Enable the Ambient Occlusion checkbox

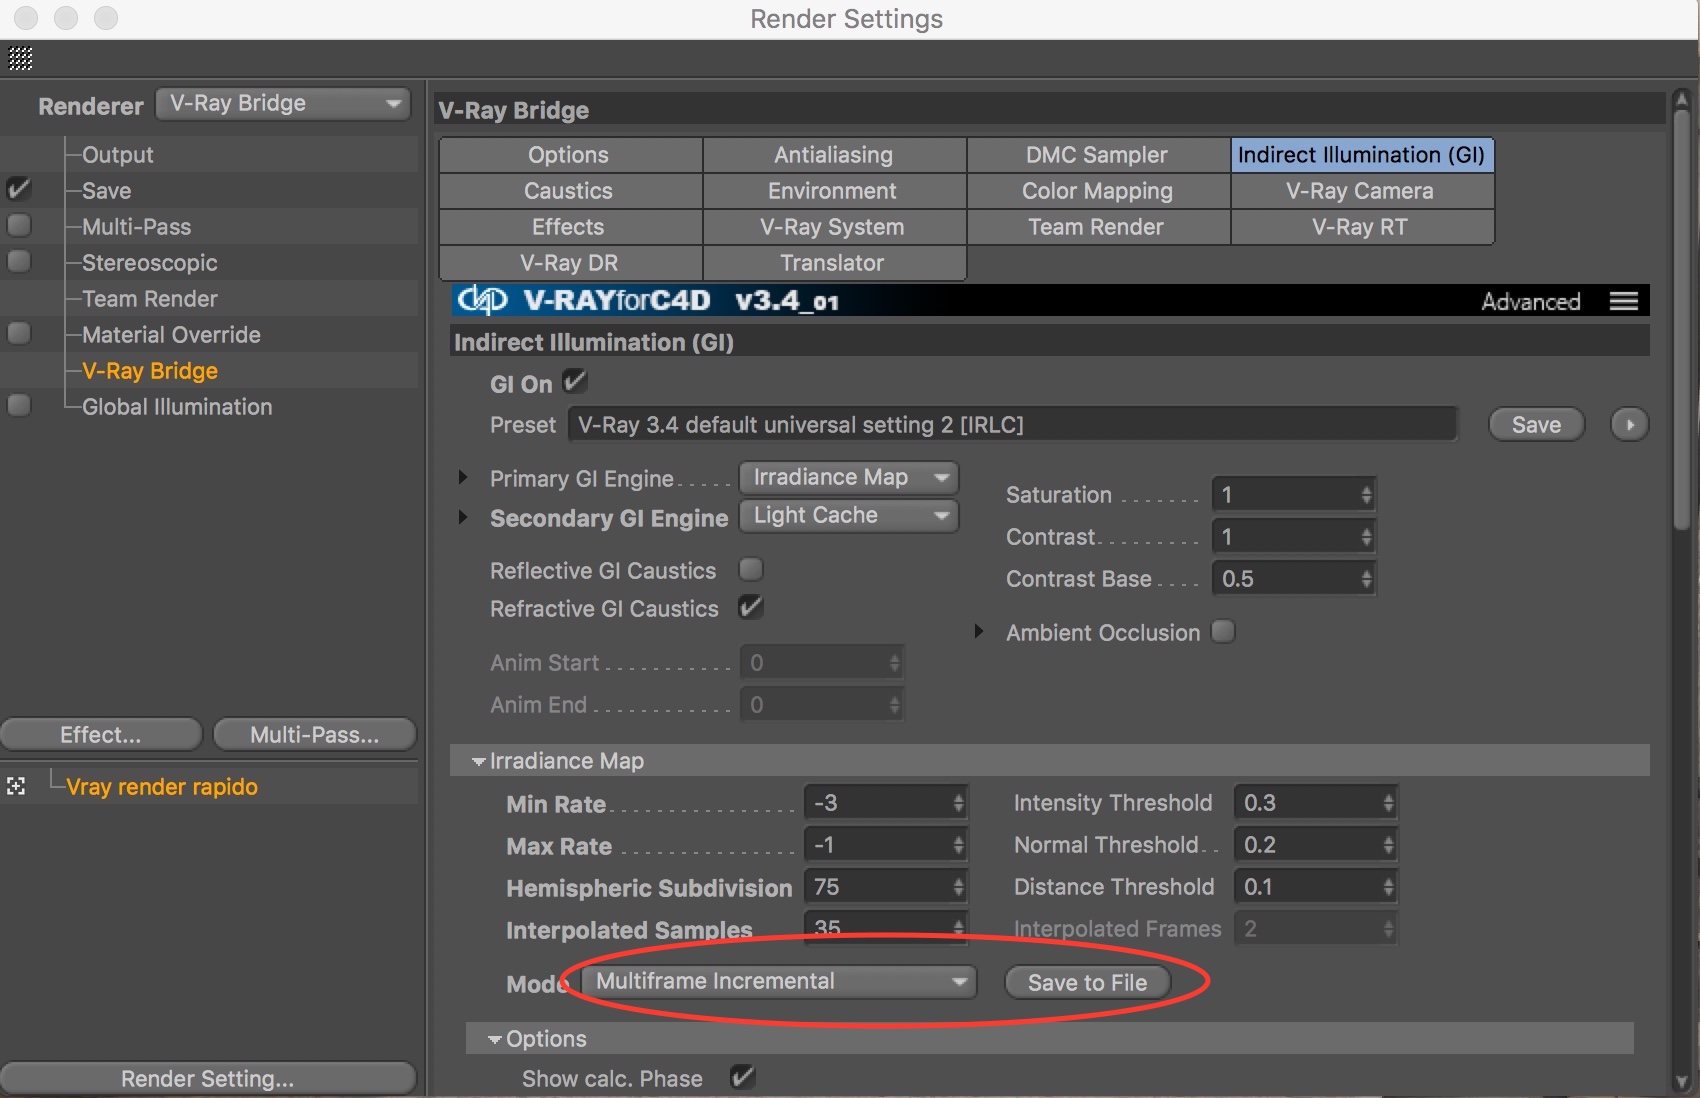[x=1222, y=631]
